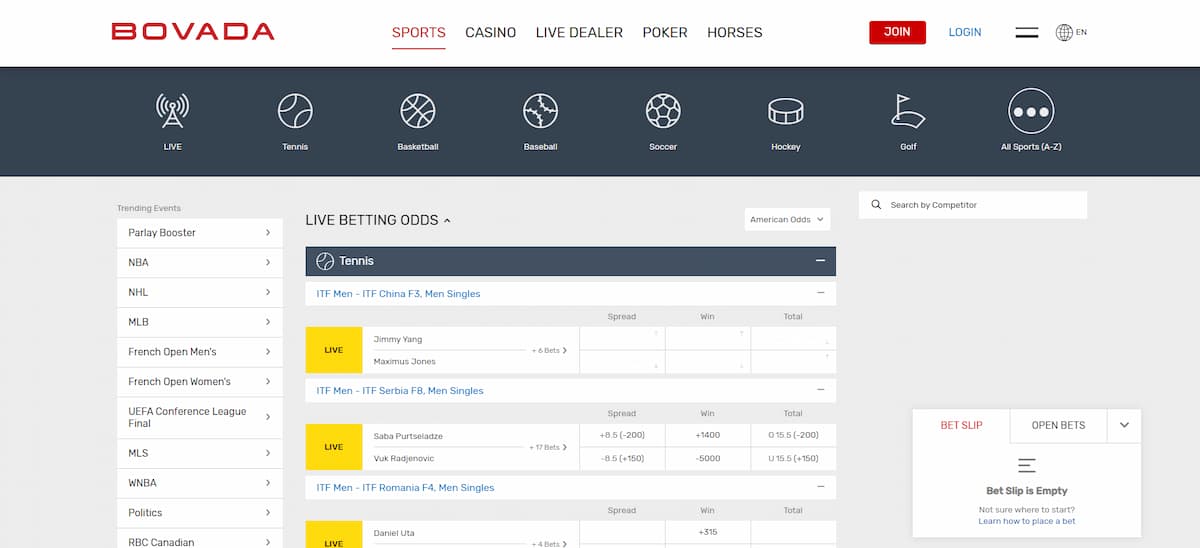
Task: Click the Search by Competitor field
Action: [973, 205]
